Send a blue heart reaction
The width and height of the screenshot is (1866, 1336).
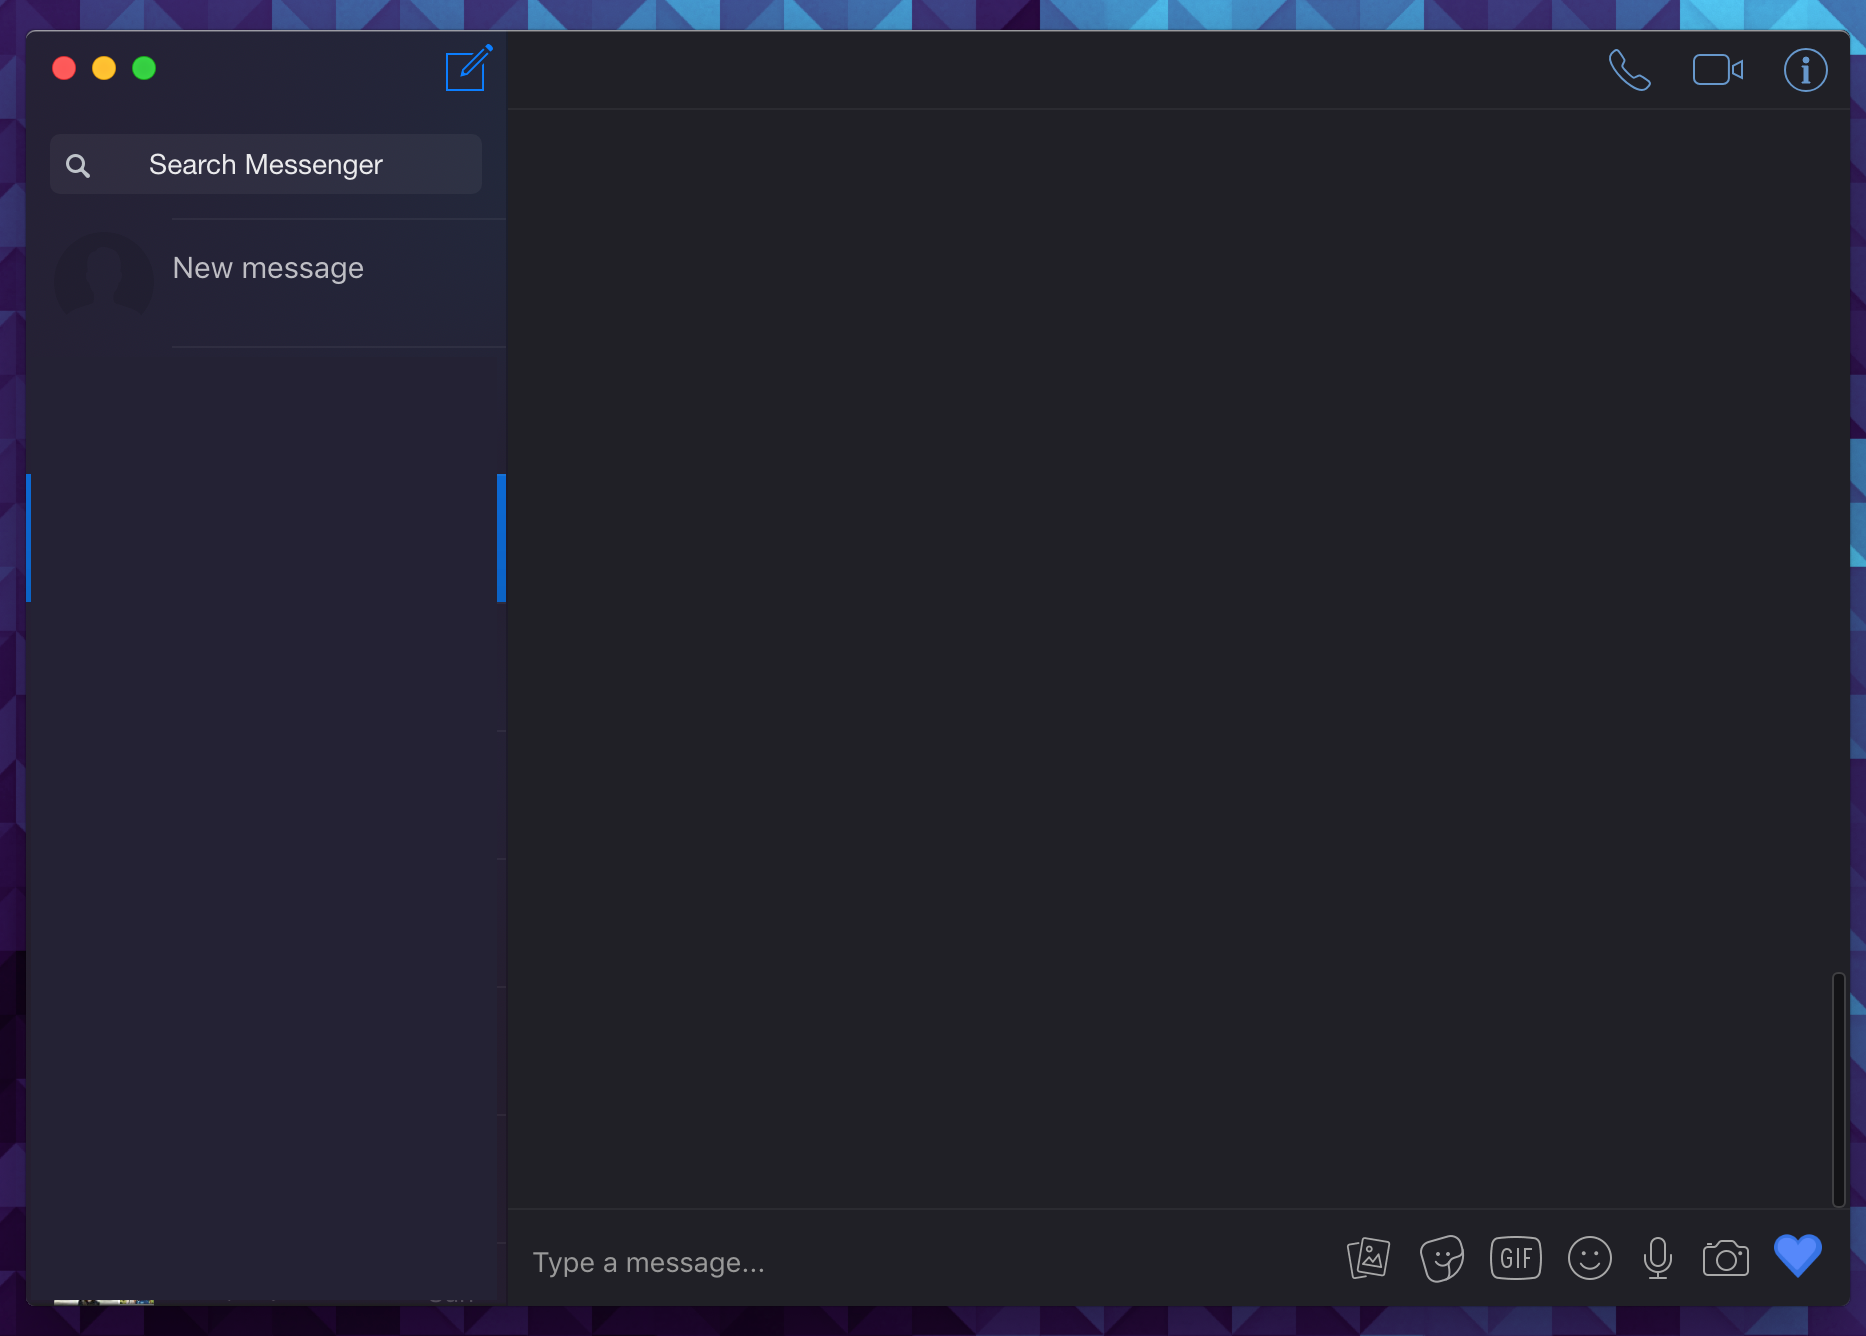(1797, 1256)
